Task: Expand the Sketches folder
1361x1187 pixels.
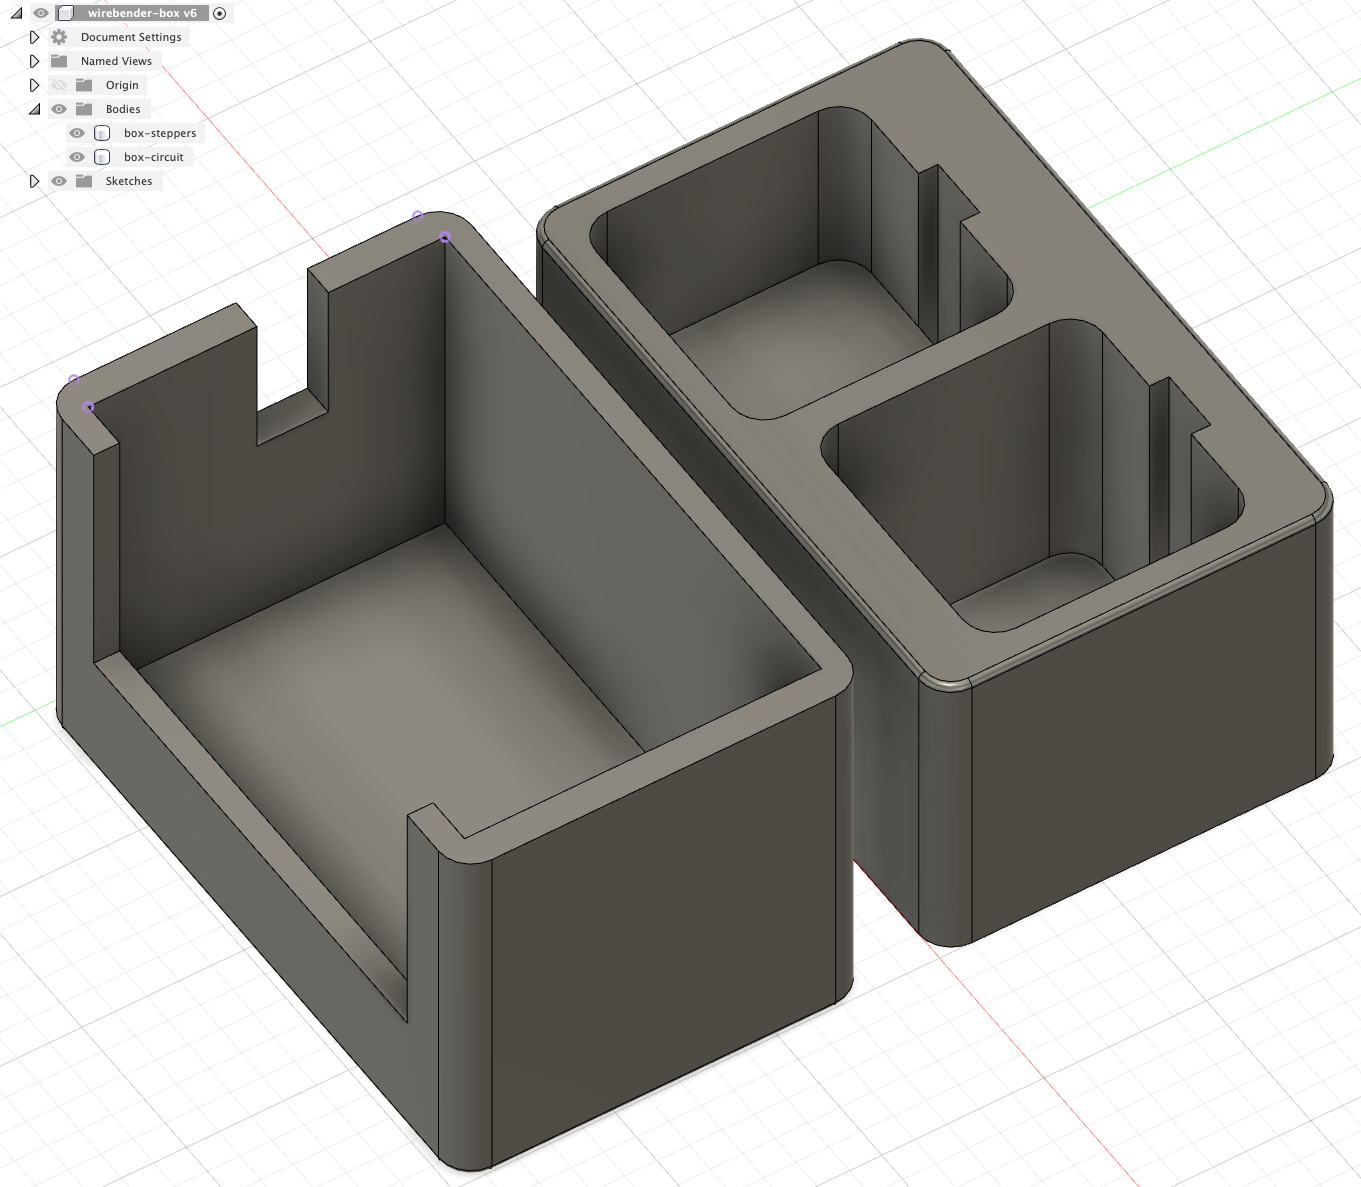Action: pos(34,181)
